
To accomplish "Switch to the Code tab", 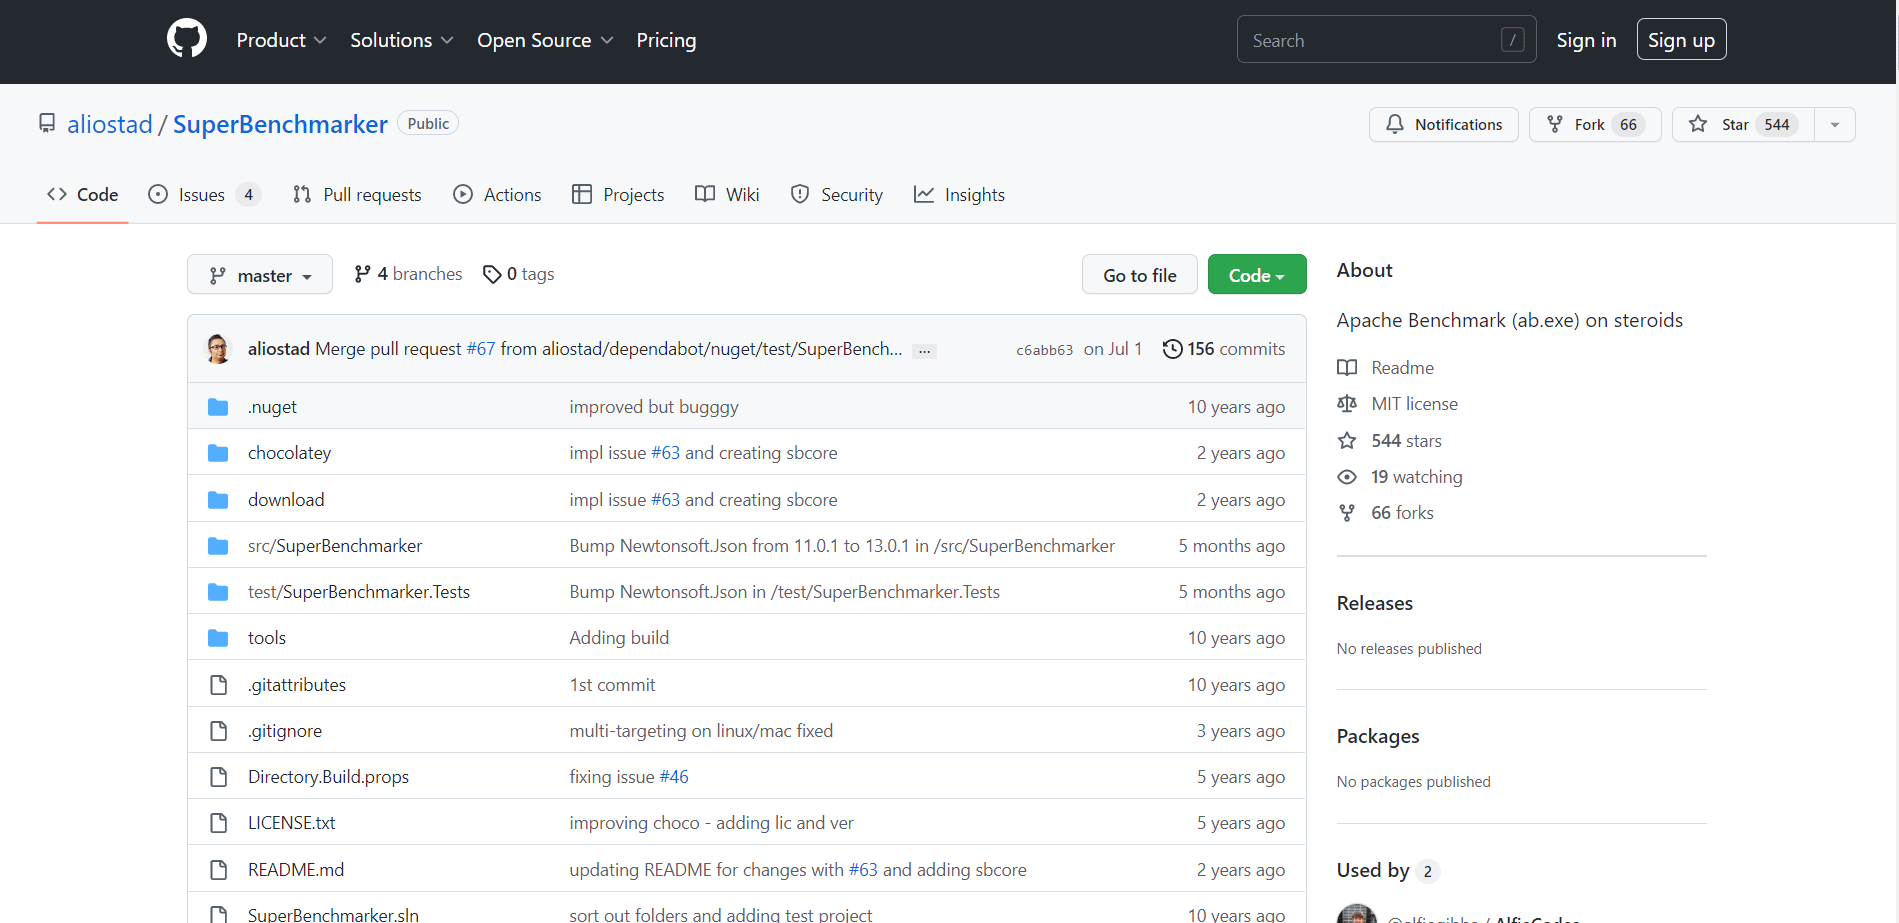I will (83, 195).
